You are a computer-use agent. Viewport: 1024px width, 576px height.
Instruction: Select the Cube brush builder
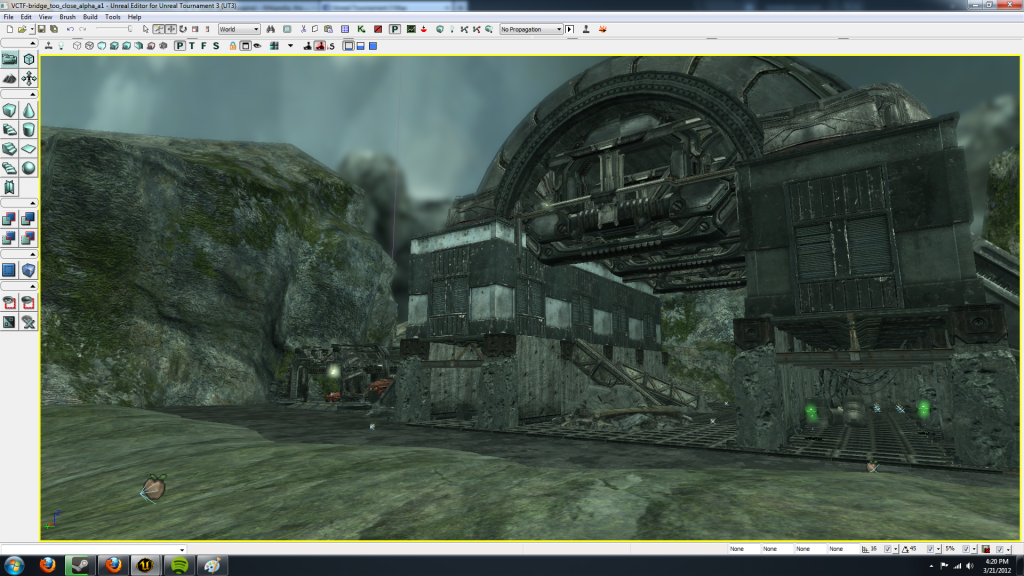click(9, 110)
